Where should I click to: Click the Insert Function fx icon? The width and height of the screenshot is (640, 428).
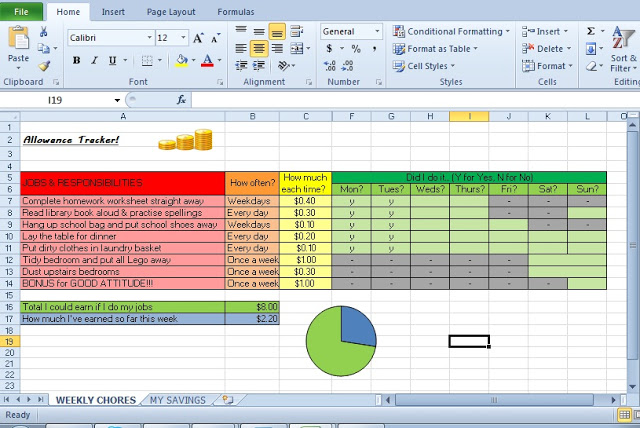(181, 100)
